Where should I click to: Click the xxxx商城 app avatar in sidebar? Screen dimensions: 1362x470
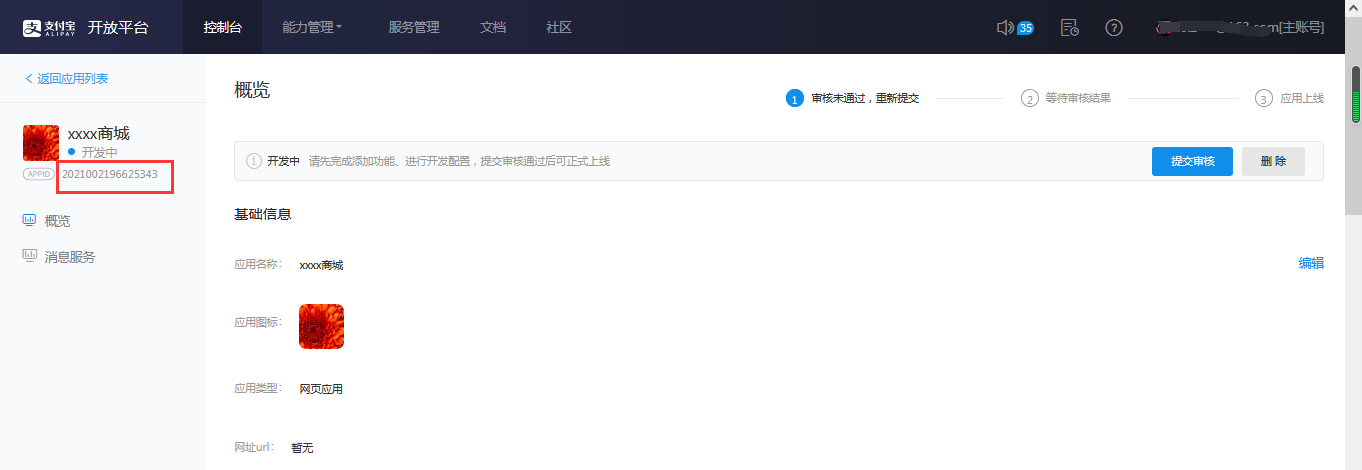(41, 143)
